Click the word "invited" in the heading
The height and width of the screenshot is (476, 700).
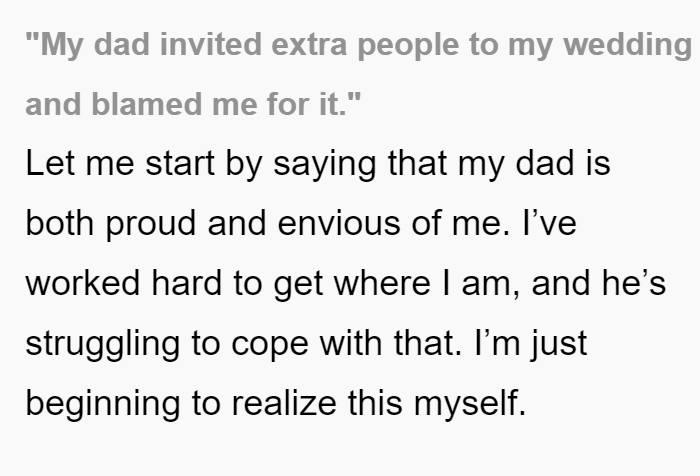(x=211, y=44)
